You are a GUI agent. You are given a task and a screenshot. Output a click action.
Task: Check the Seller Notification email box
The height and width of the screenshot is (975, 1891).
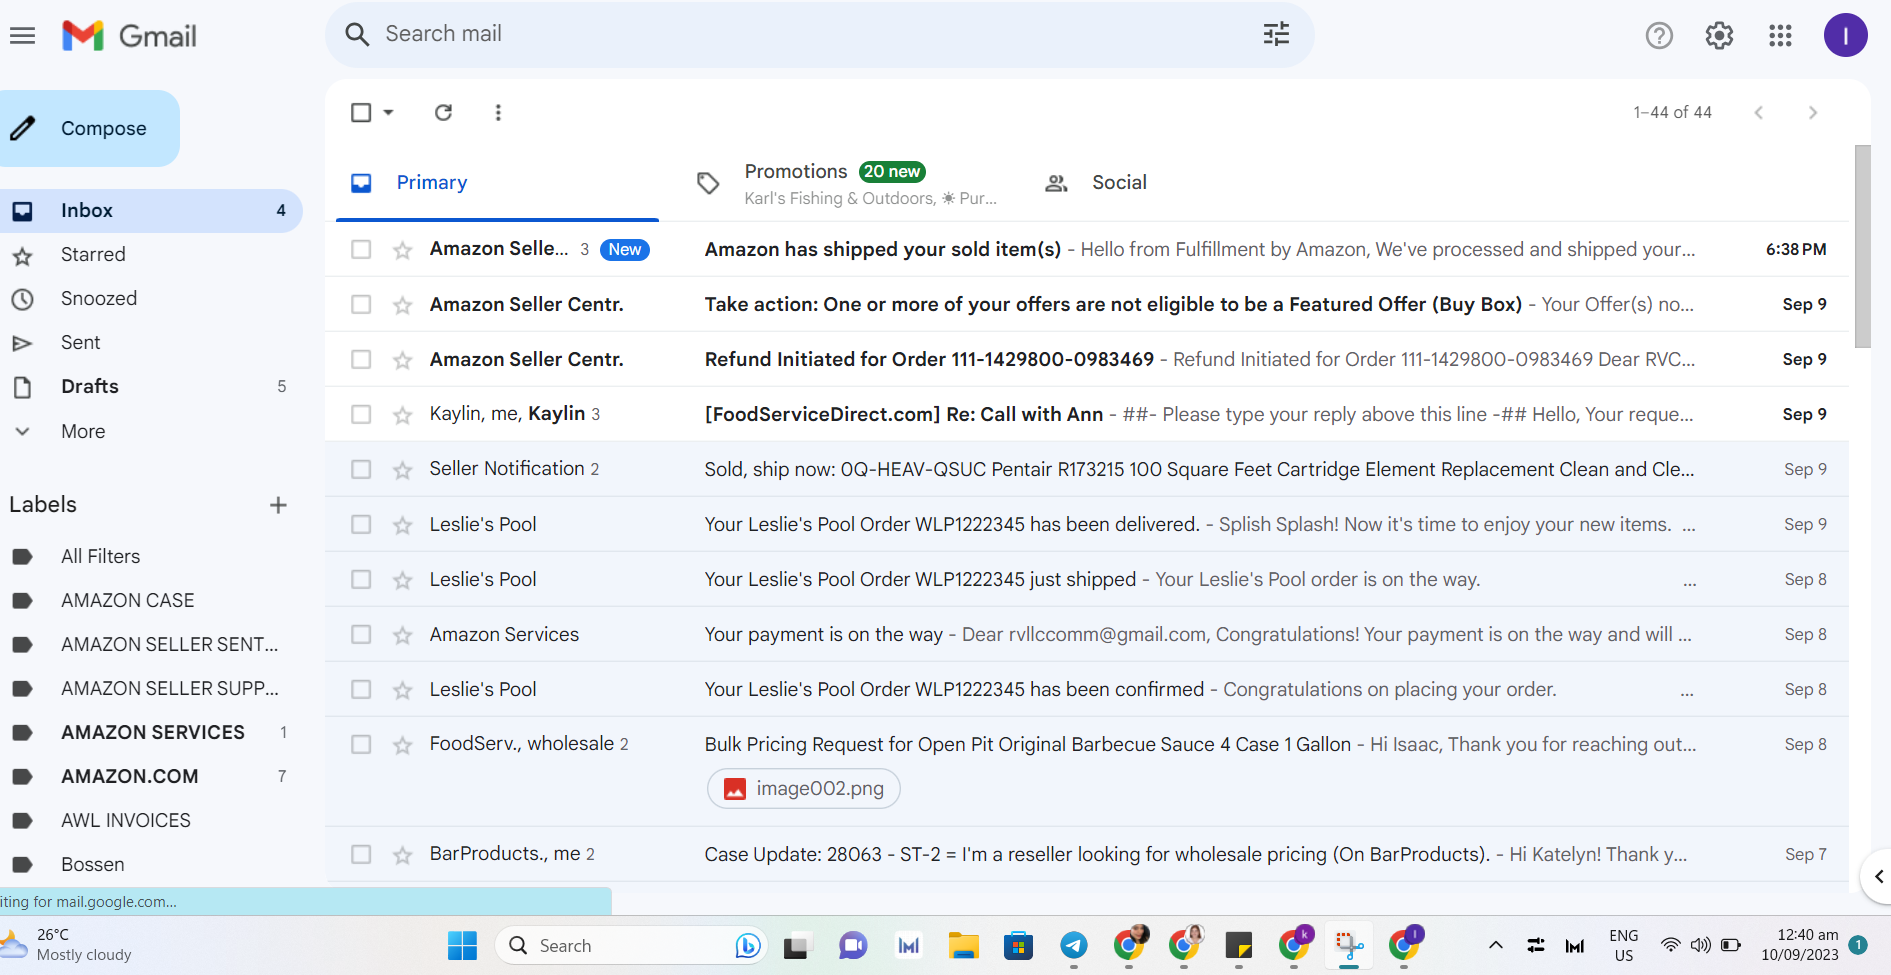[361, 469]
